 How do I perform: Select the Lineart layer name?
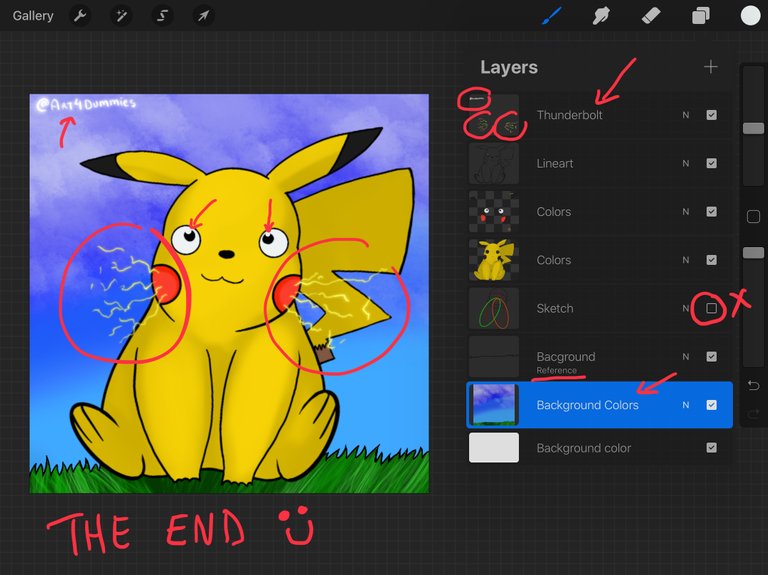tap(554, 164)
